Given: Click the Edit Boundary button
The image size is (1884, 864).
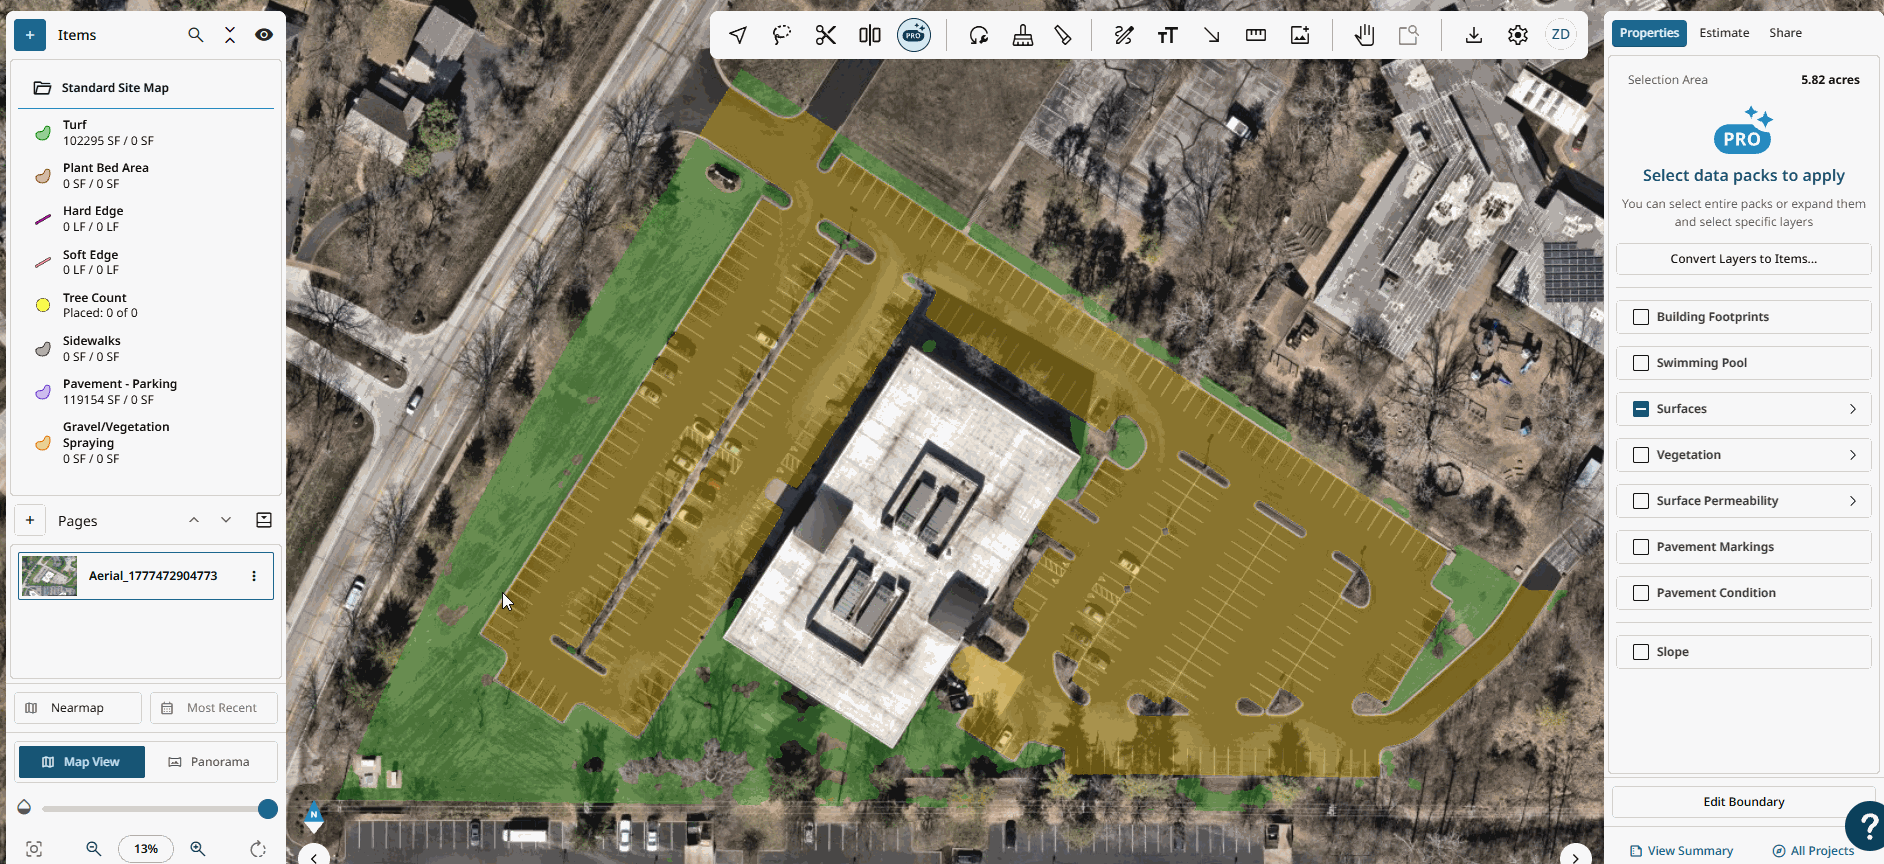Looking at the screenshot, I should pyautogui.click(x=1743, y=802).
